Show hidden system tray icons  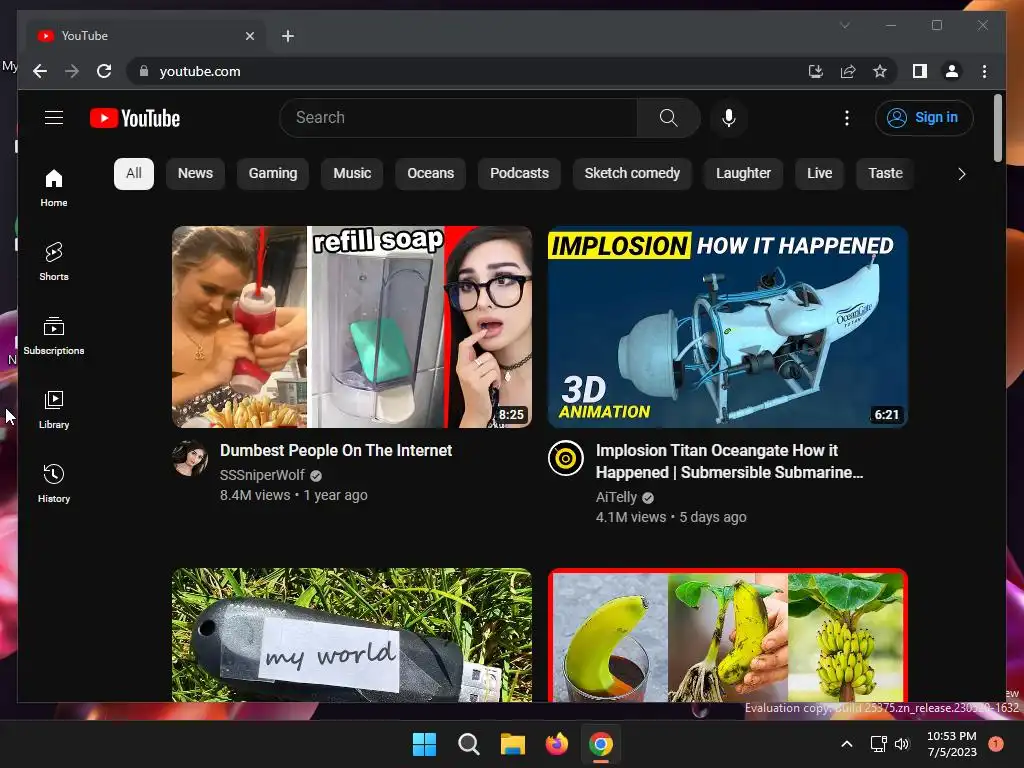tap(846, 744)
